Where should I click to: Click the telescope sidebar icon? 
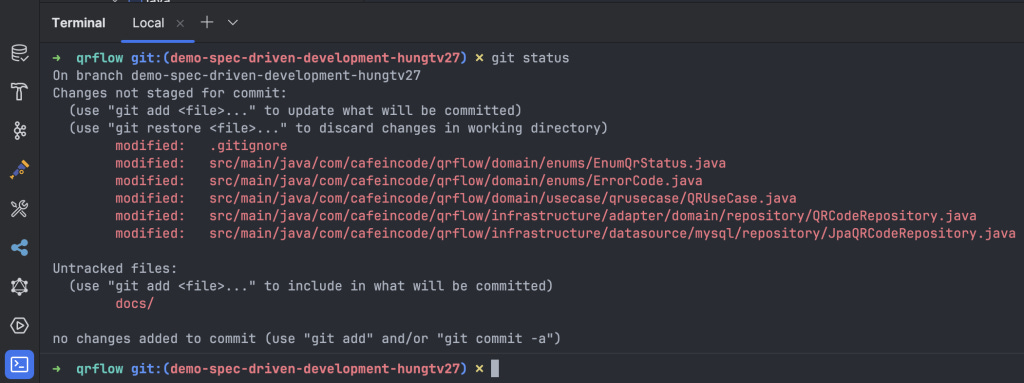click(20, 170)
